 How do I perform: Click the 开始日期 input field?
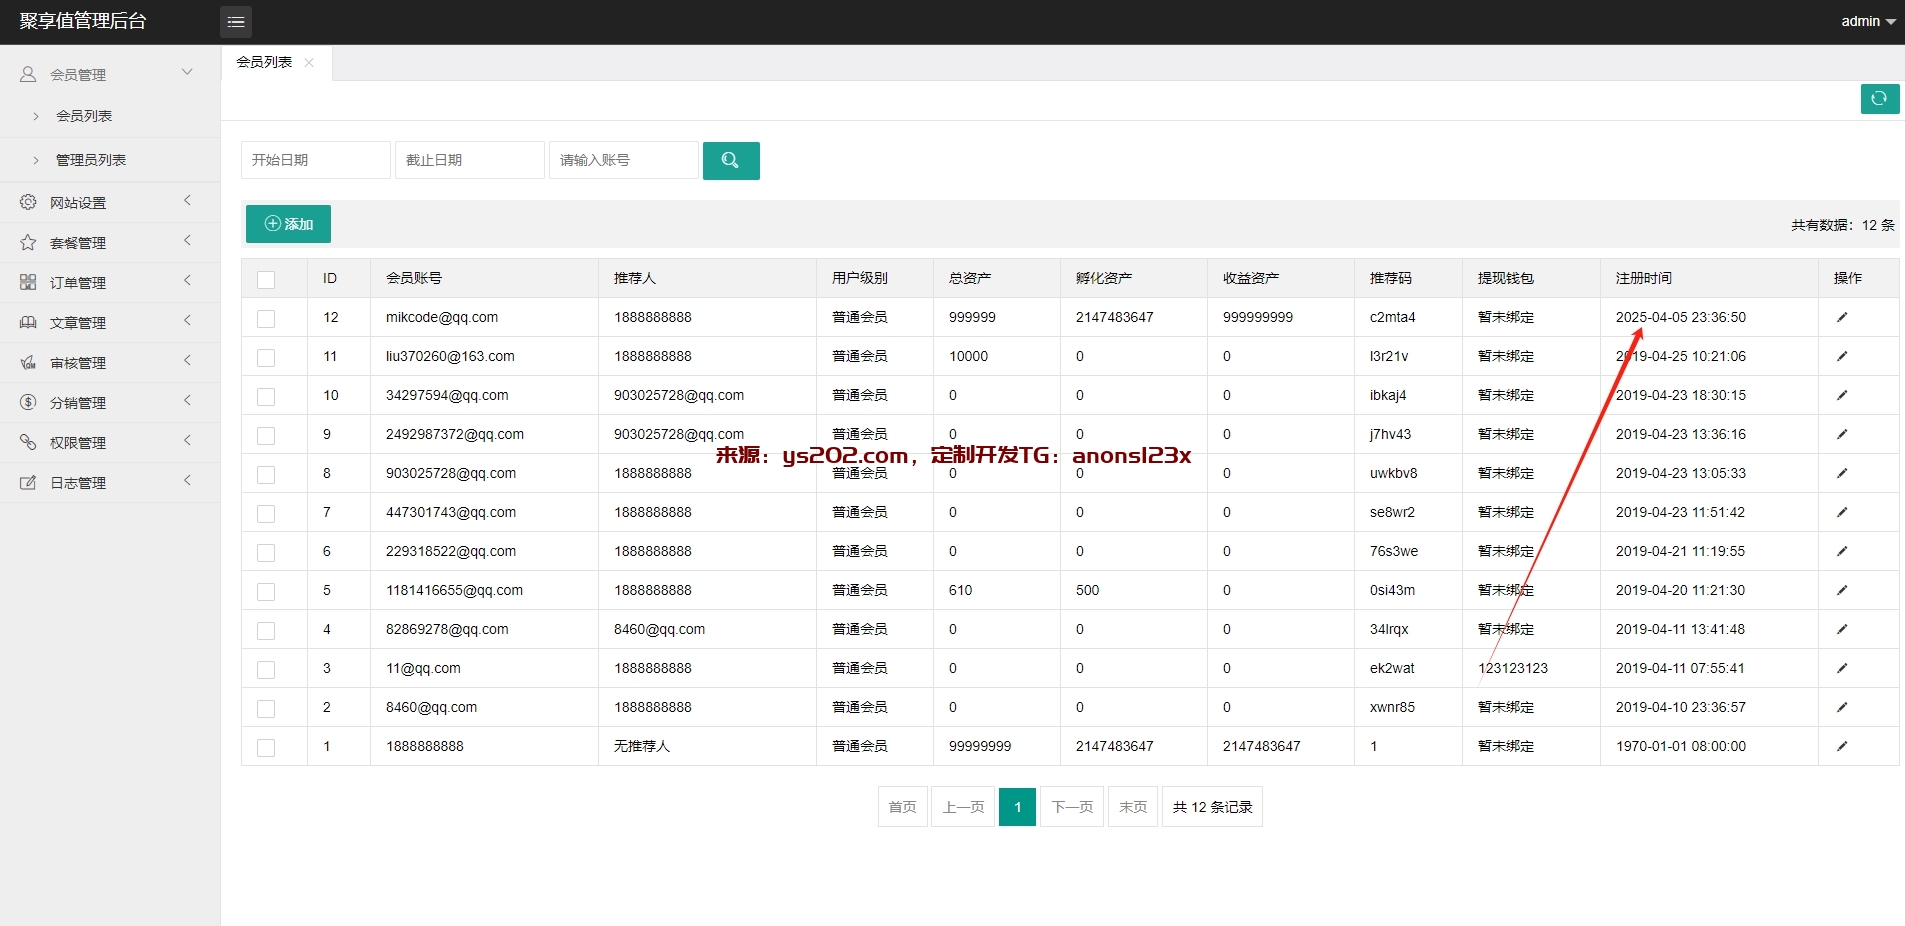(x=315, y=160)
